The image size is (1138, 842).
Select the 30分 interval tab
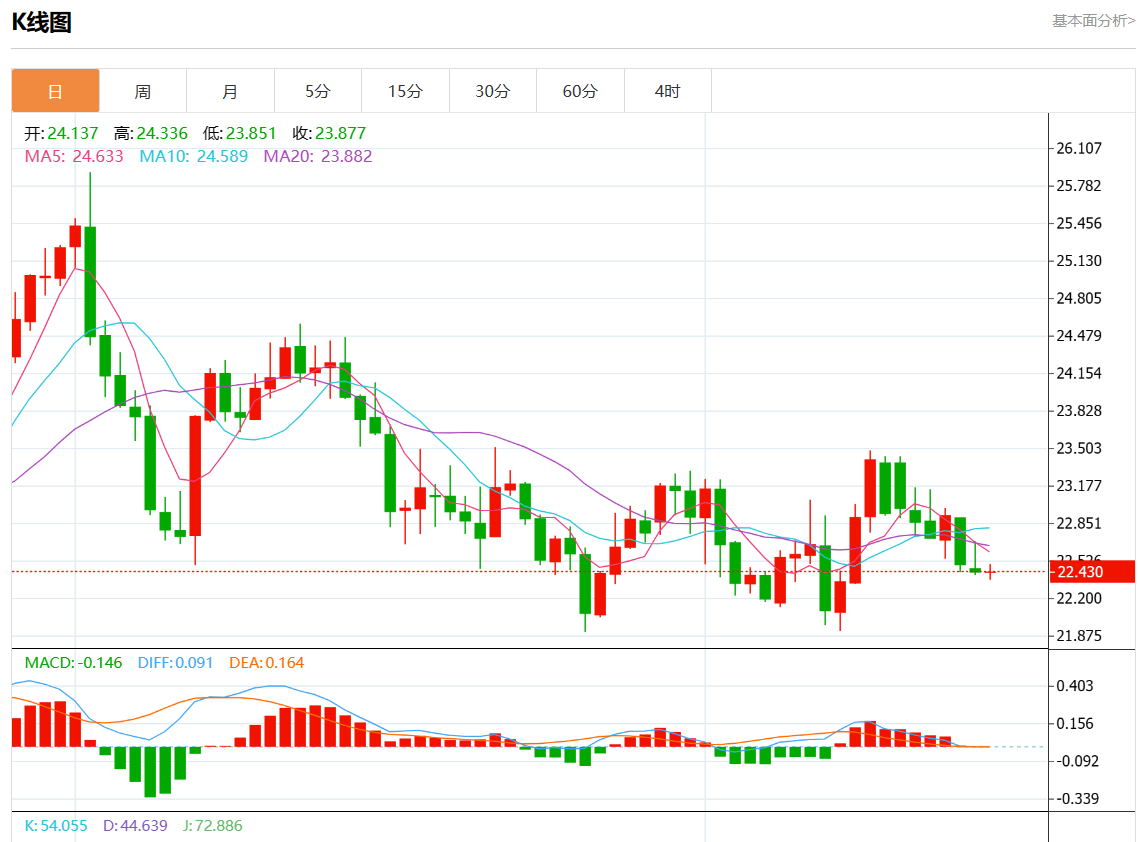coord(492,91)
